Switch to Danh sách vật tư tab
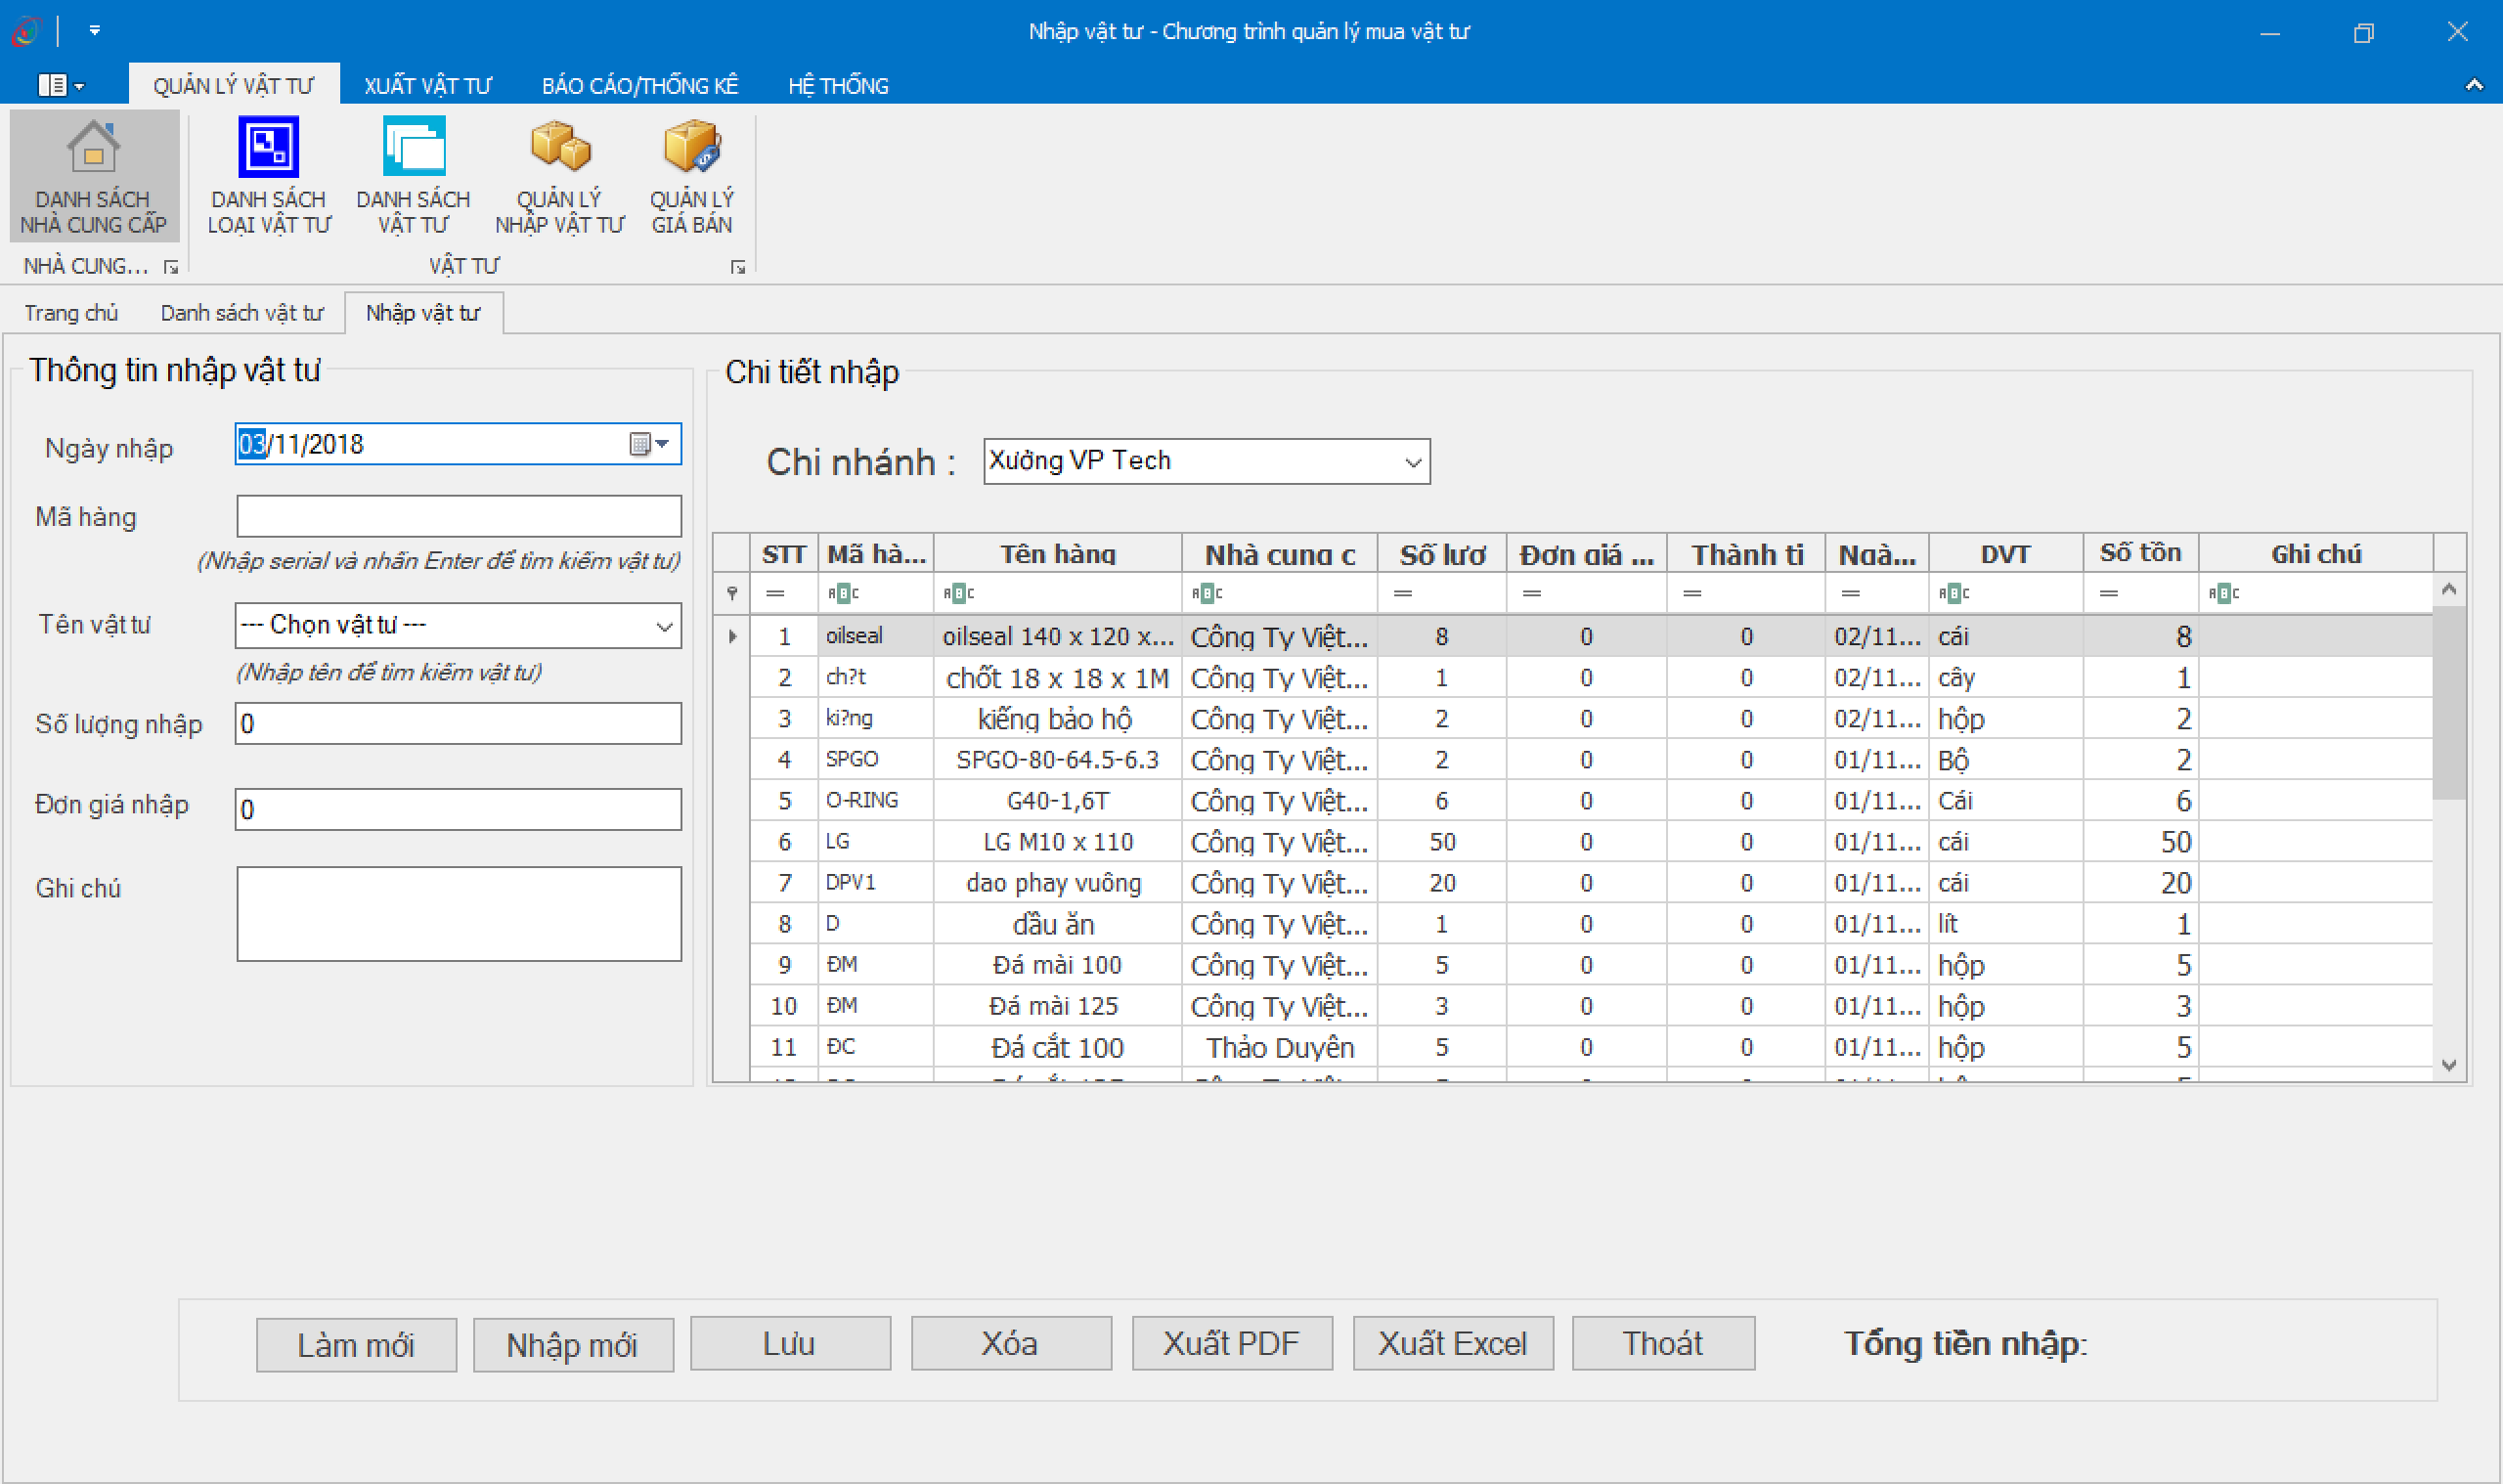2503x1484 pixels. pyautogui.click(x=242, y=313)
